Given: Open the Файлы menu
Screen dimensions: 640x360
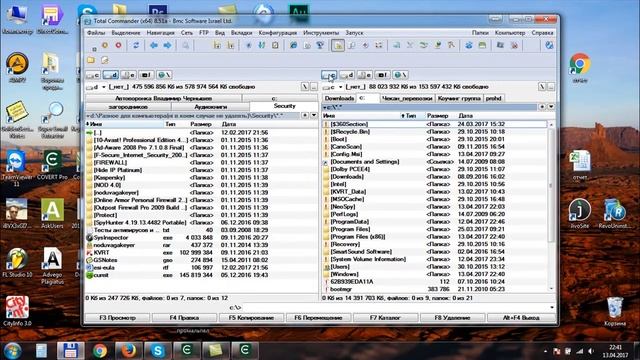Looking at the screenshot, I should click(x=96, y=33).
